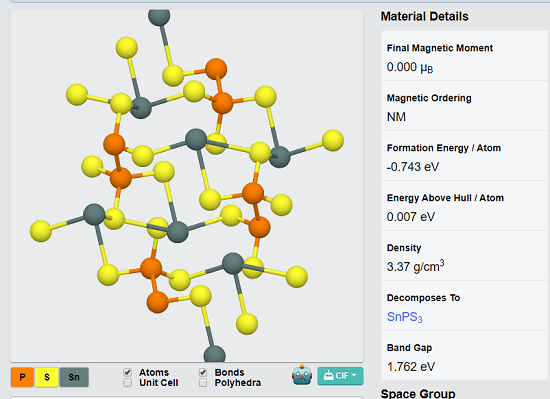Uncheck the Bonds checkbox

(203, 372)
